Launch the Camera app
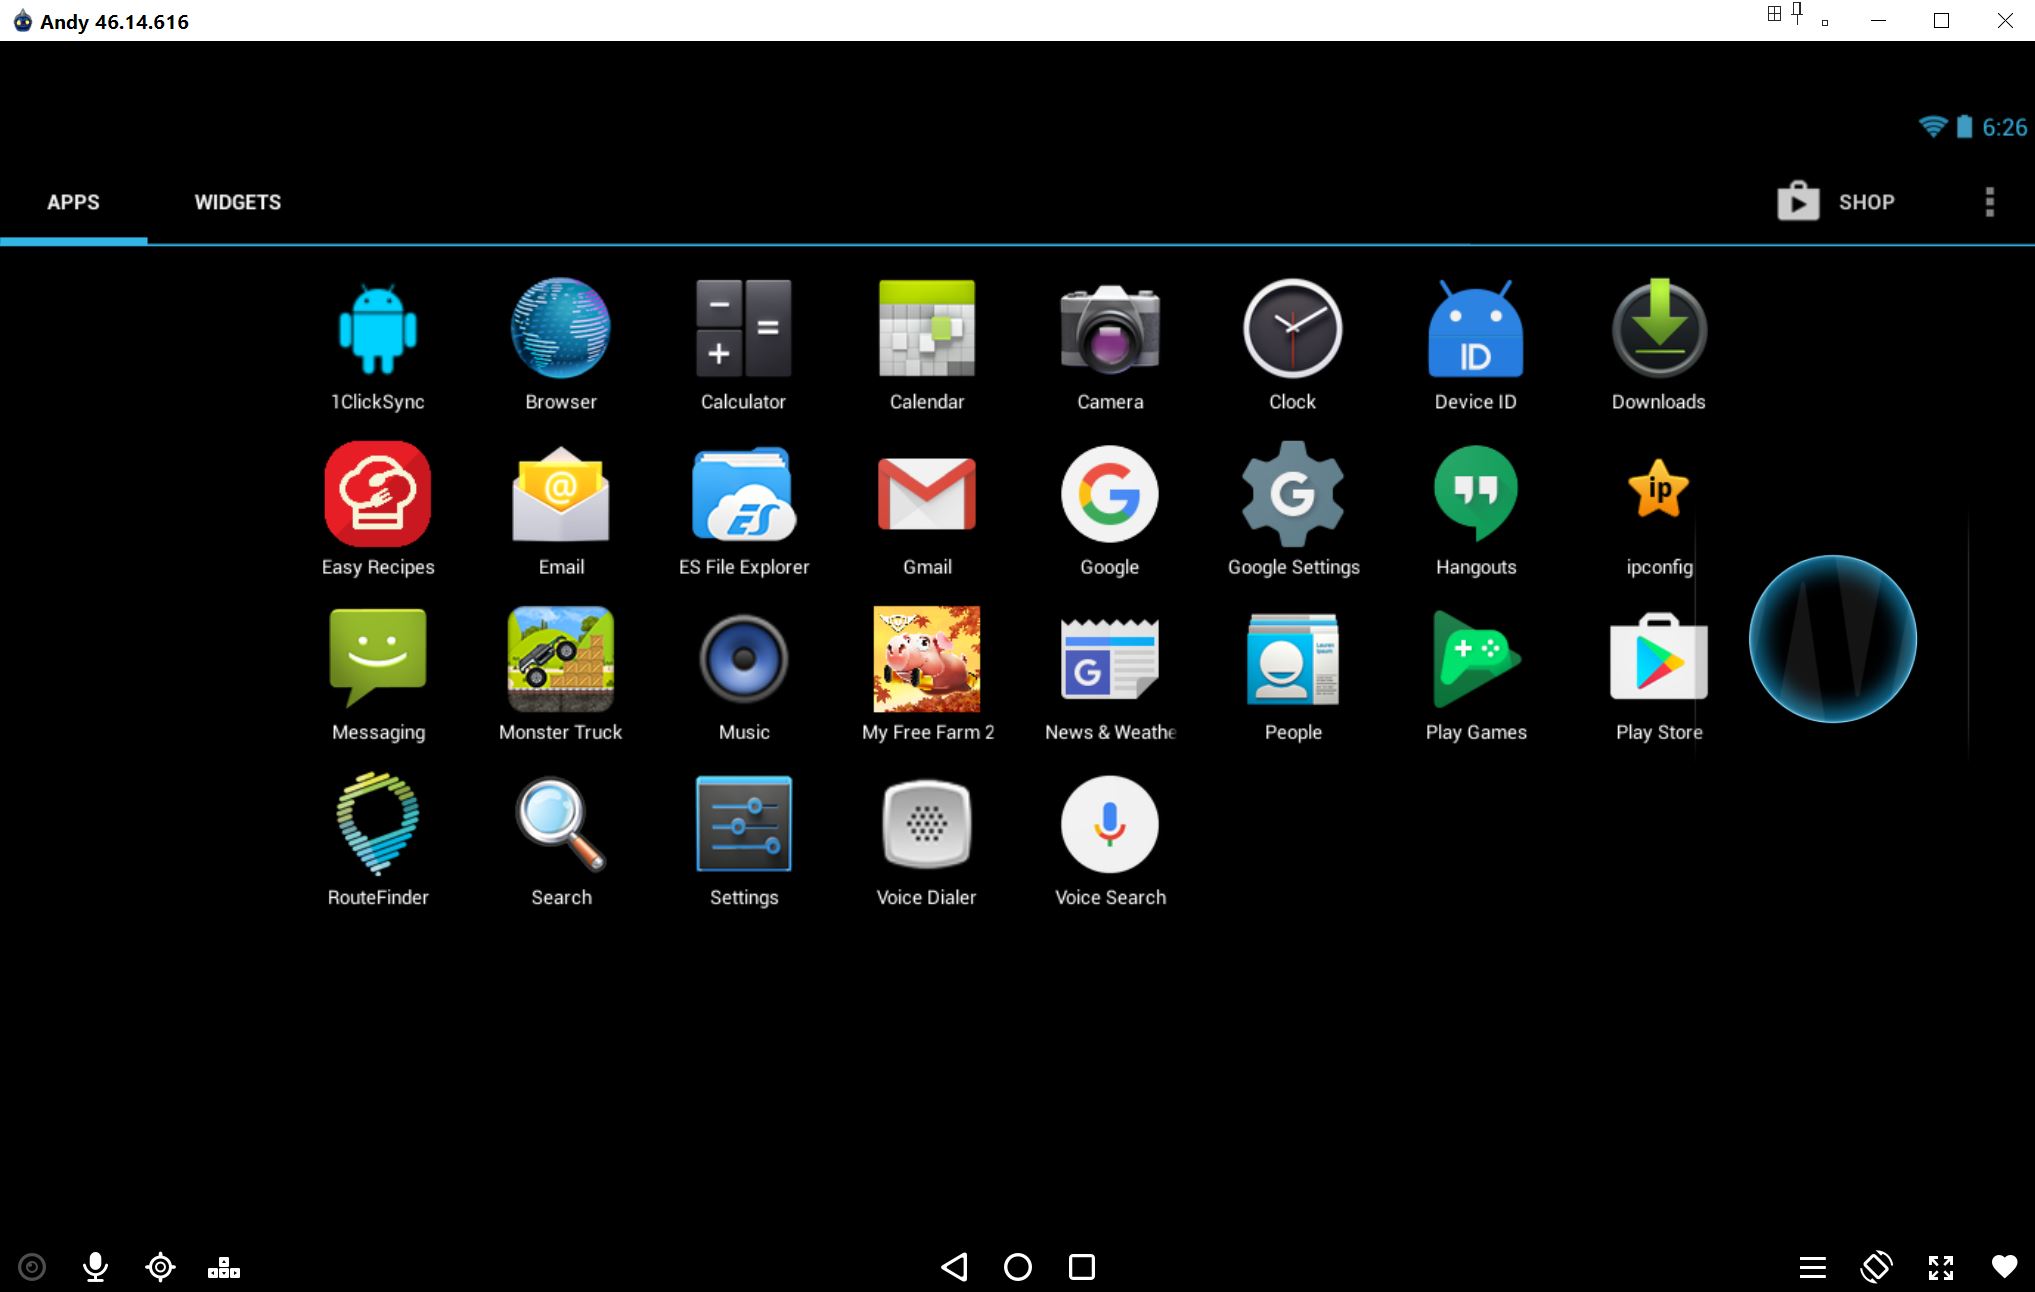2035x1292 pixels. (1110, 345)
